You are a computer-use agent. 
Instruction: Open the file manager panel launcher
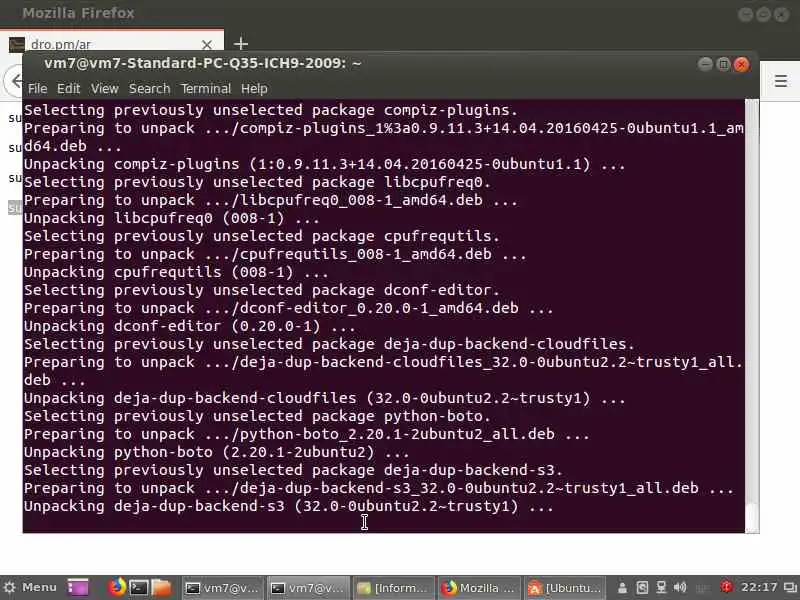coord(161,588)
